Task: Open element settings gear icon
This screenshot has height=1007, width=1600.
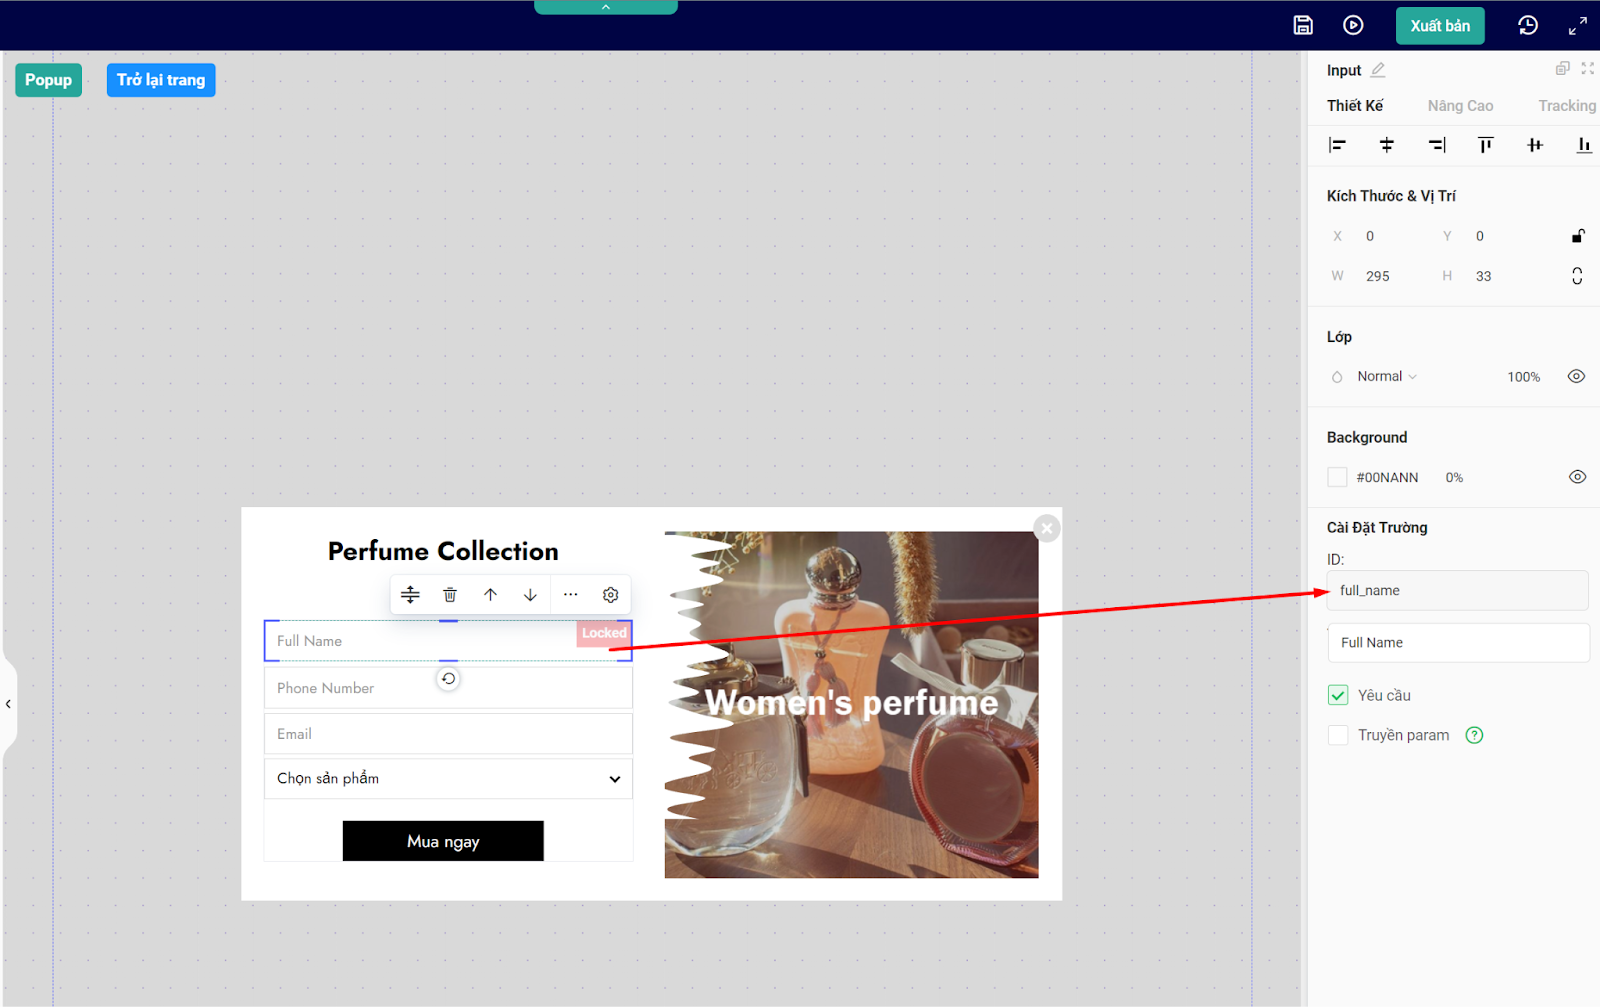Action: tap(610, 594)
